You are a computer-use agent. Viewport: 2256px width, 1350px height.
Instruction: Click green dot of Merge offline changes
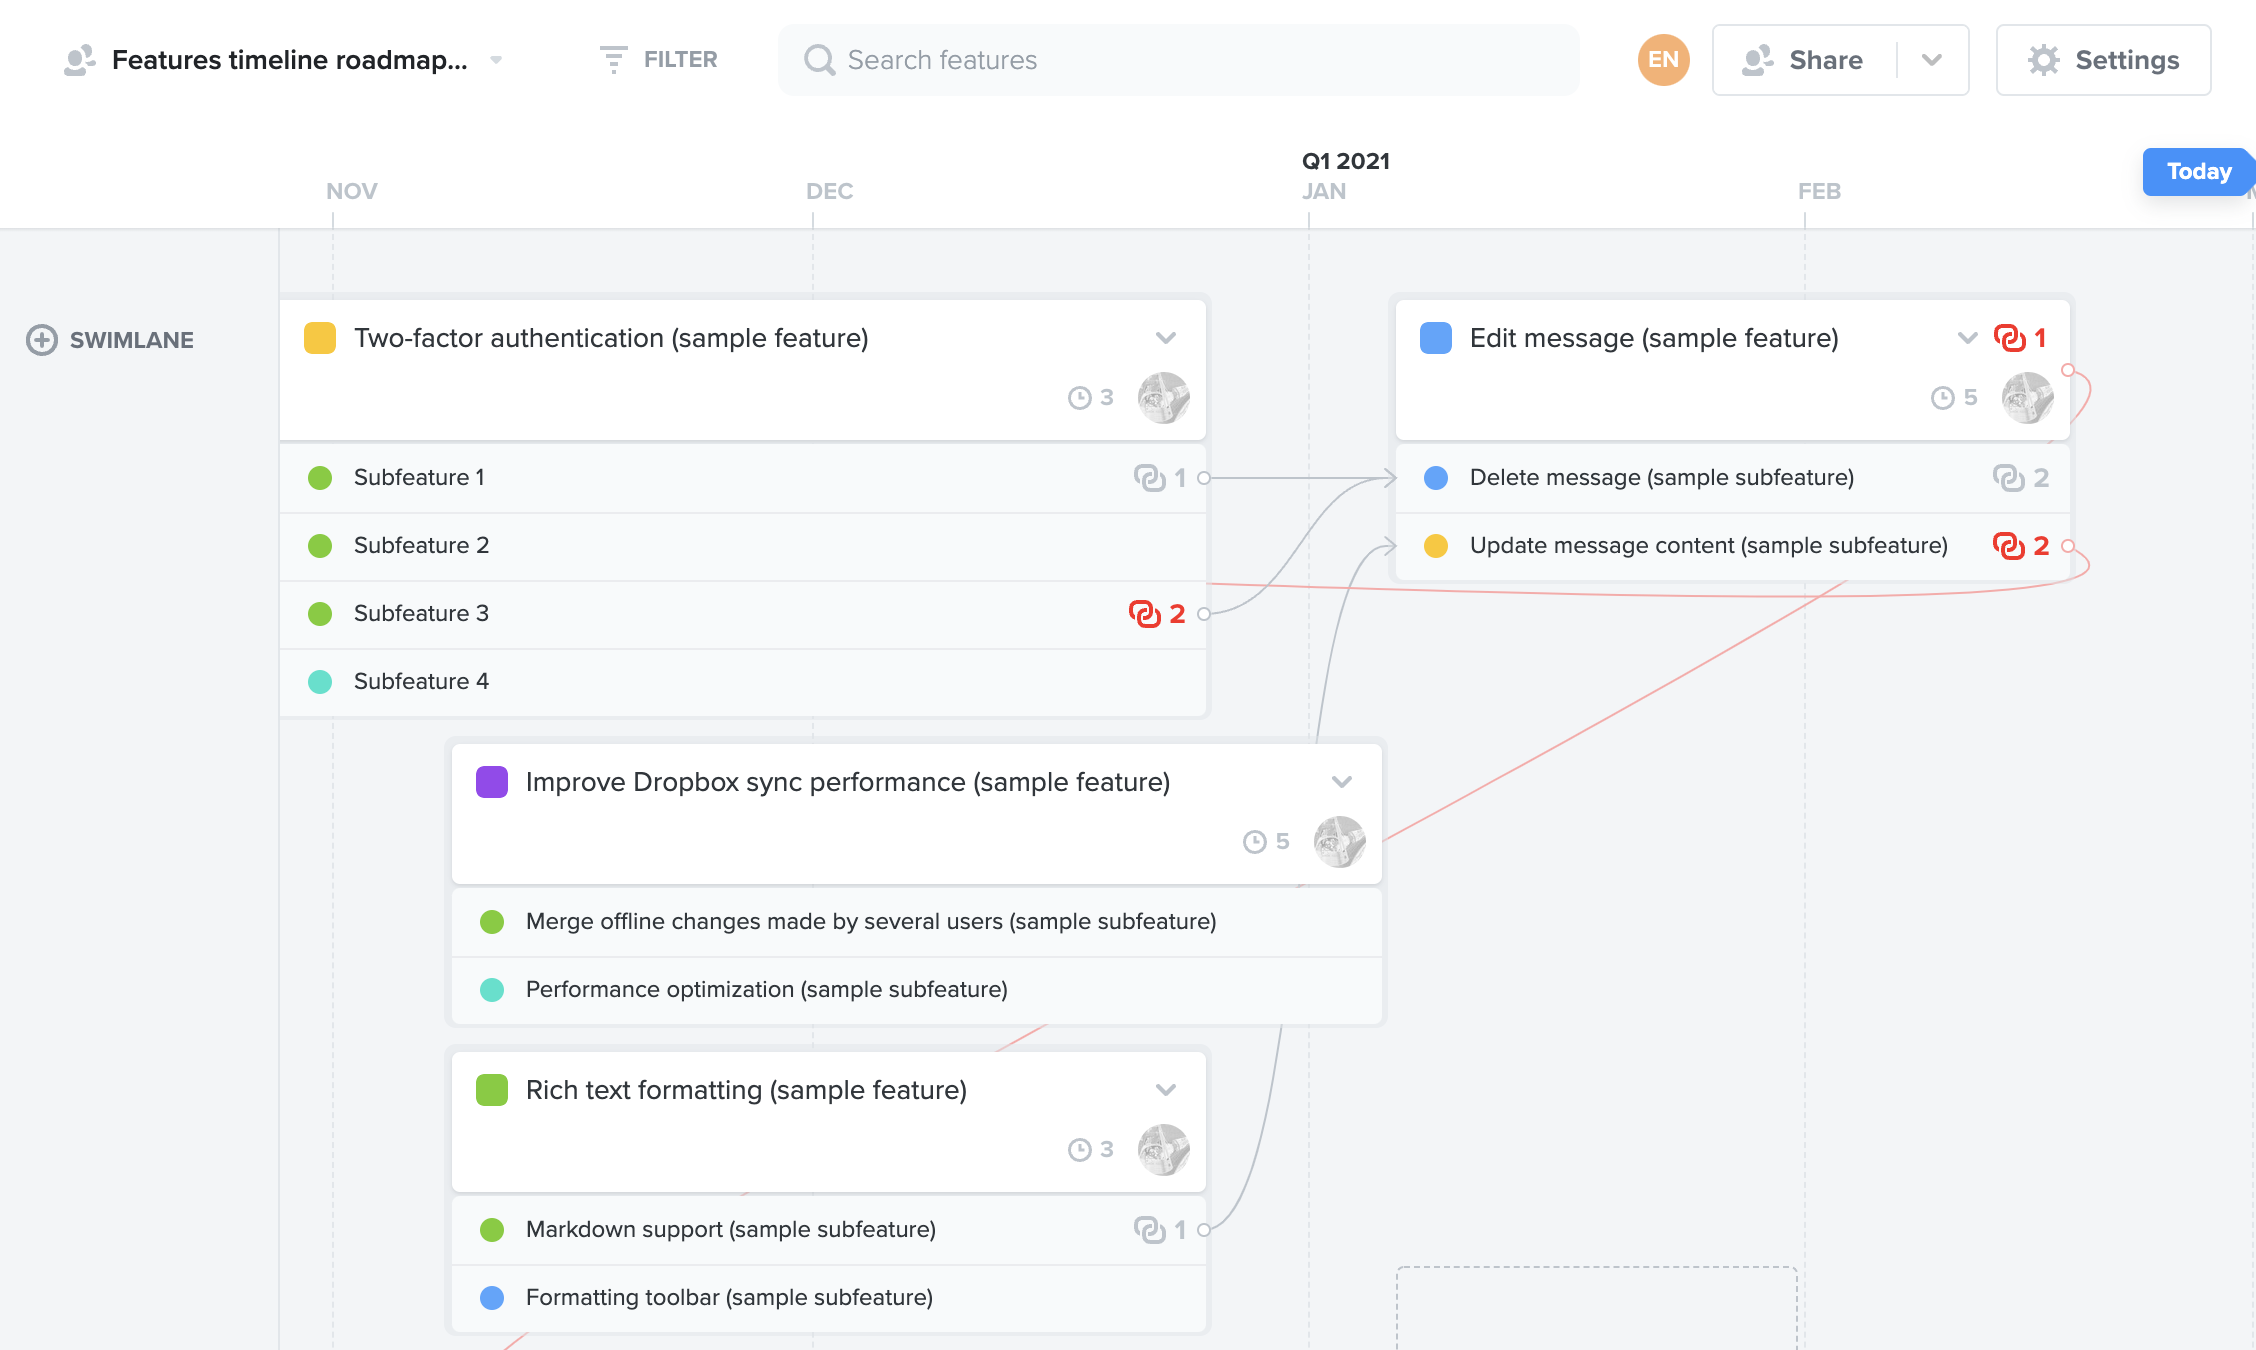tap(492, 922)
